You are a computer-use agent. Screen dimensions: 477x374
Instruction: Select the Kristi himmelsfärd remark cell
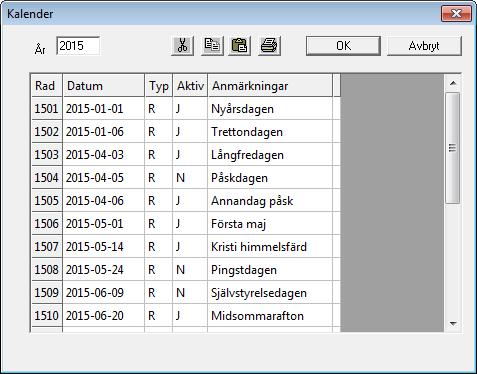point(270,247)
